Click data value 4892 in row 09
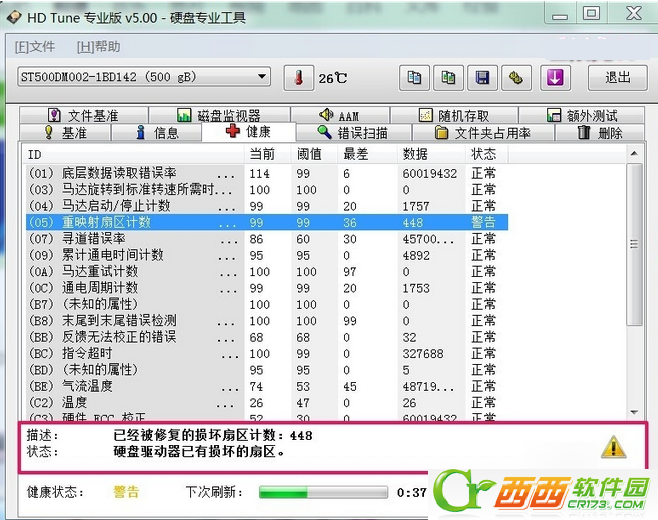This screenshot has height=520, width=658. tap(416, 255)
